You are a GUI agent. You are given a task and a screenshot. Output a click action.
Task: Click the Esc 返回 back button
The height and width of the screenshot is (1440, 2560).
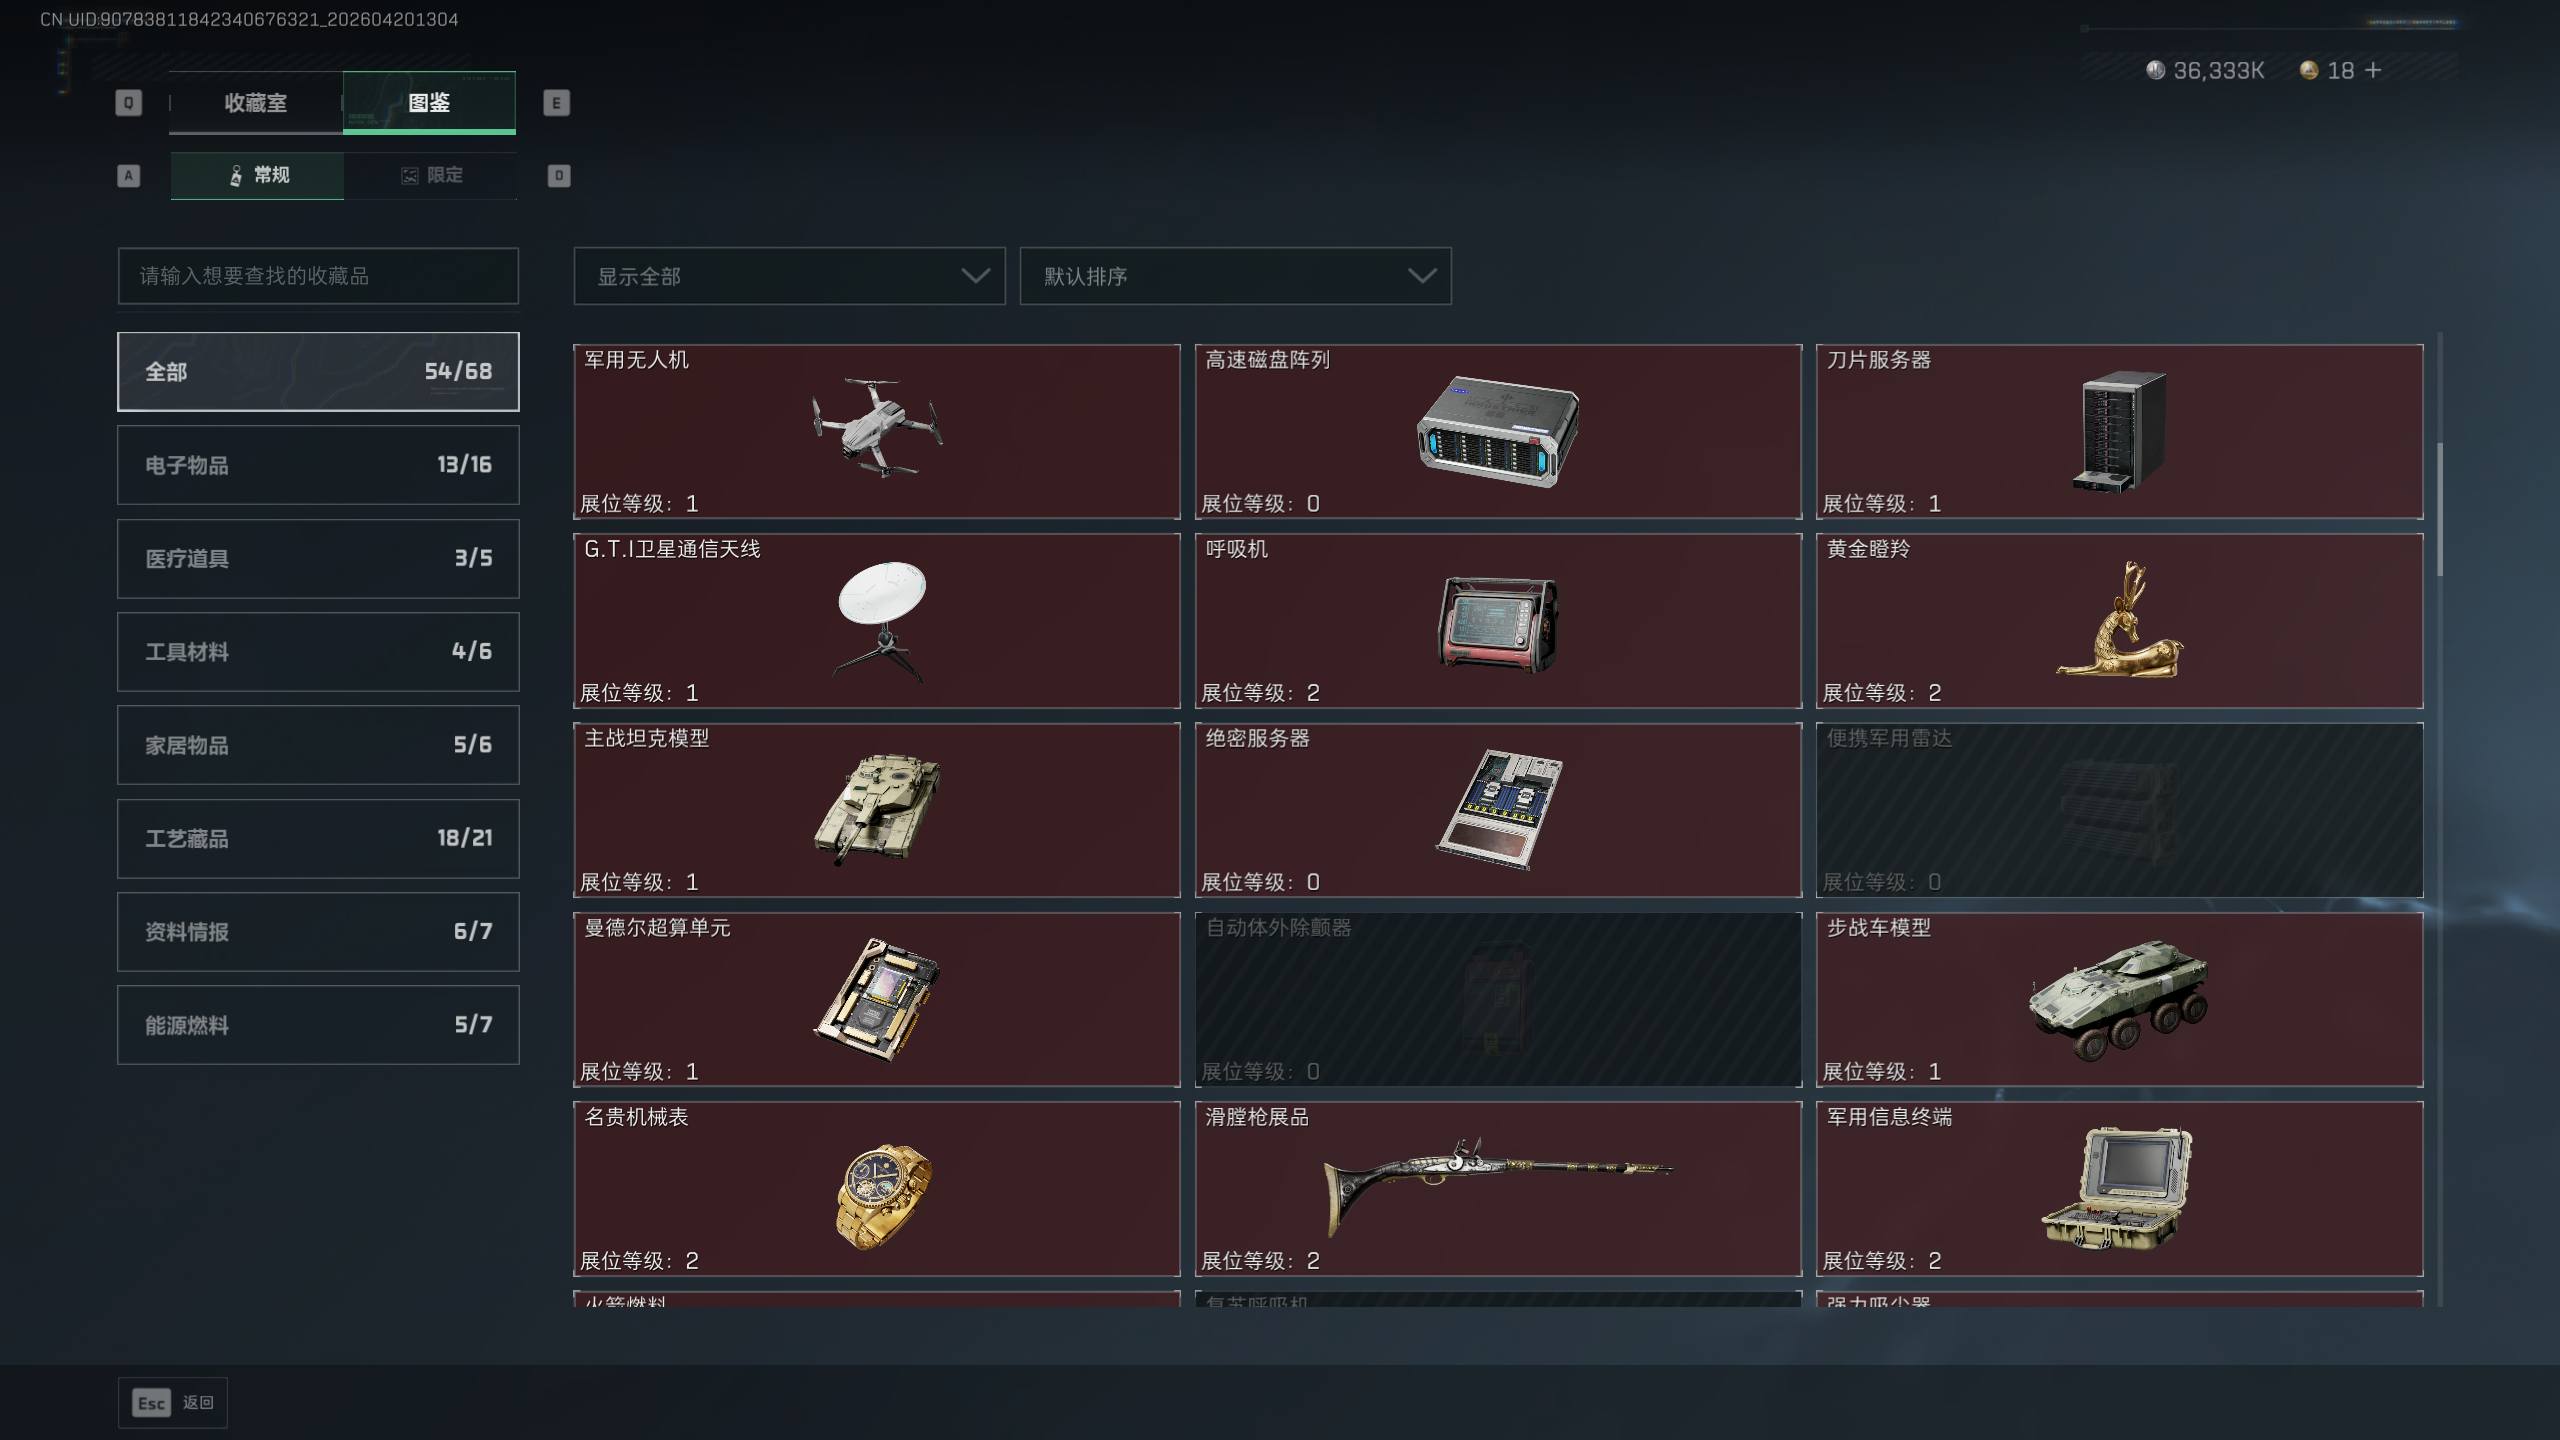tap(173, 1403)
